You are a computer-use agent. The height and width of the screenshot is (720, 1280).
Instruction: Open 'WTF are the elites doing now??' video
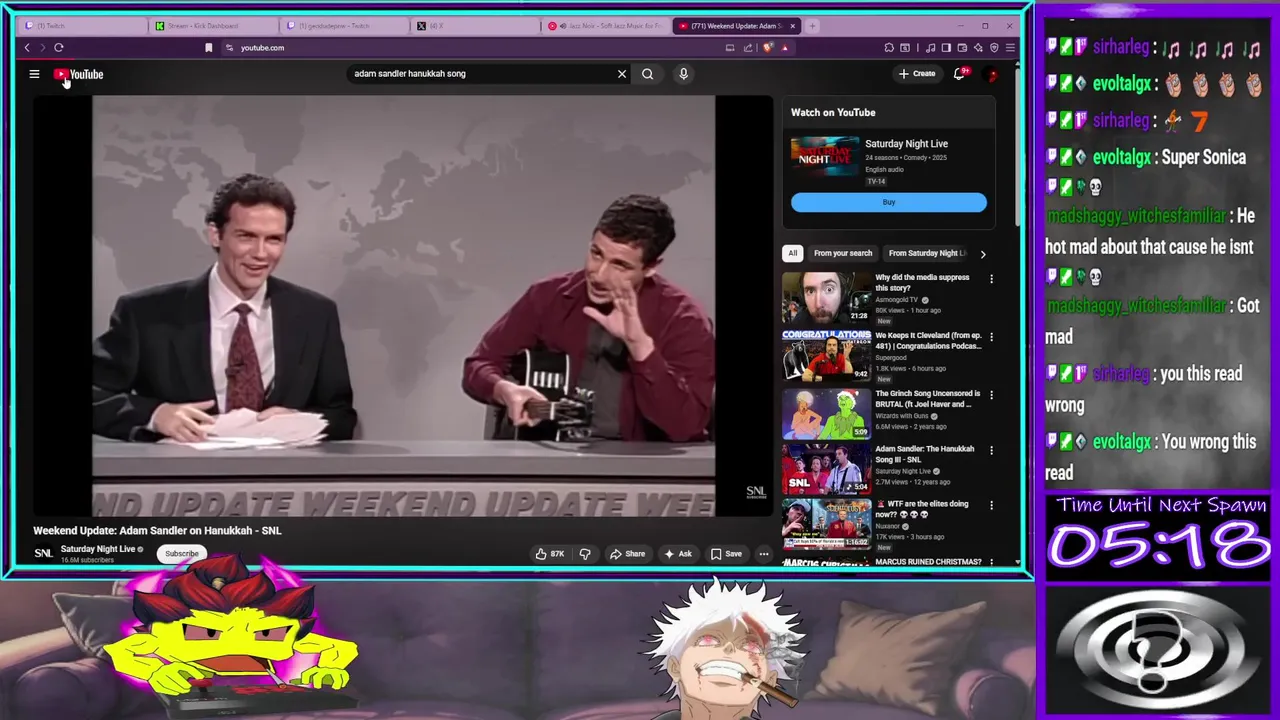pyautogui.click(x=922, y=509)
